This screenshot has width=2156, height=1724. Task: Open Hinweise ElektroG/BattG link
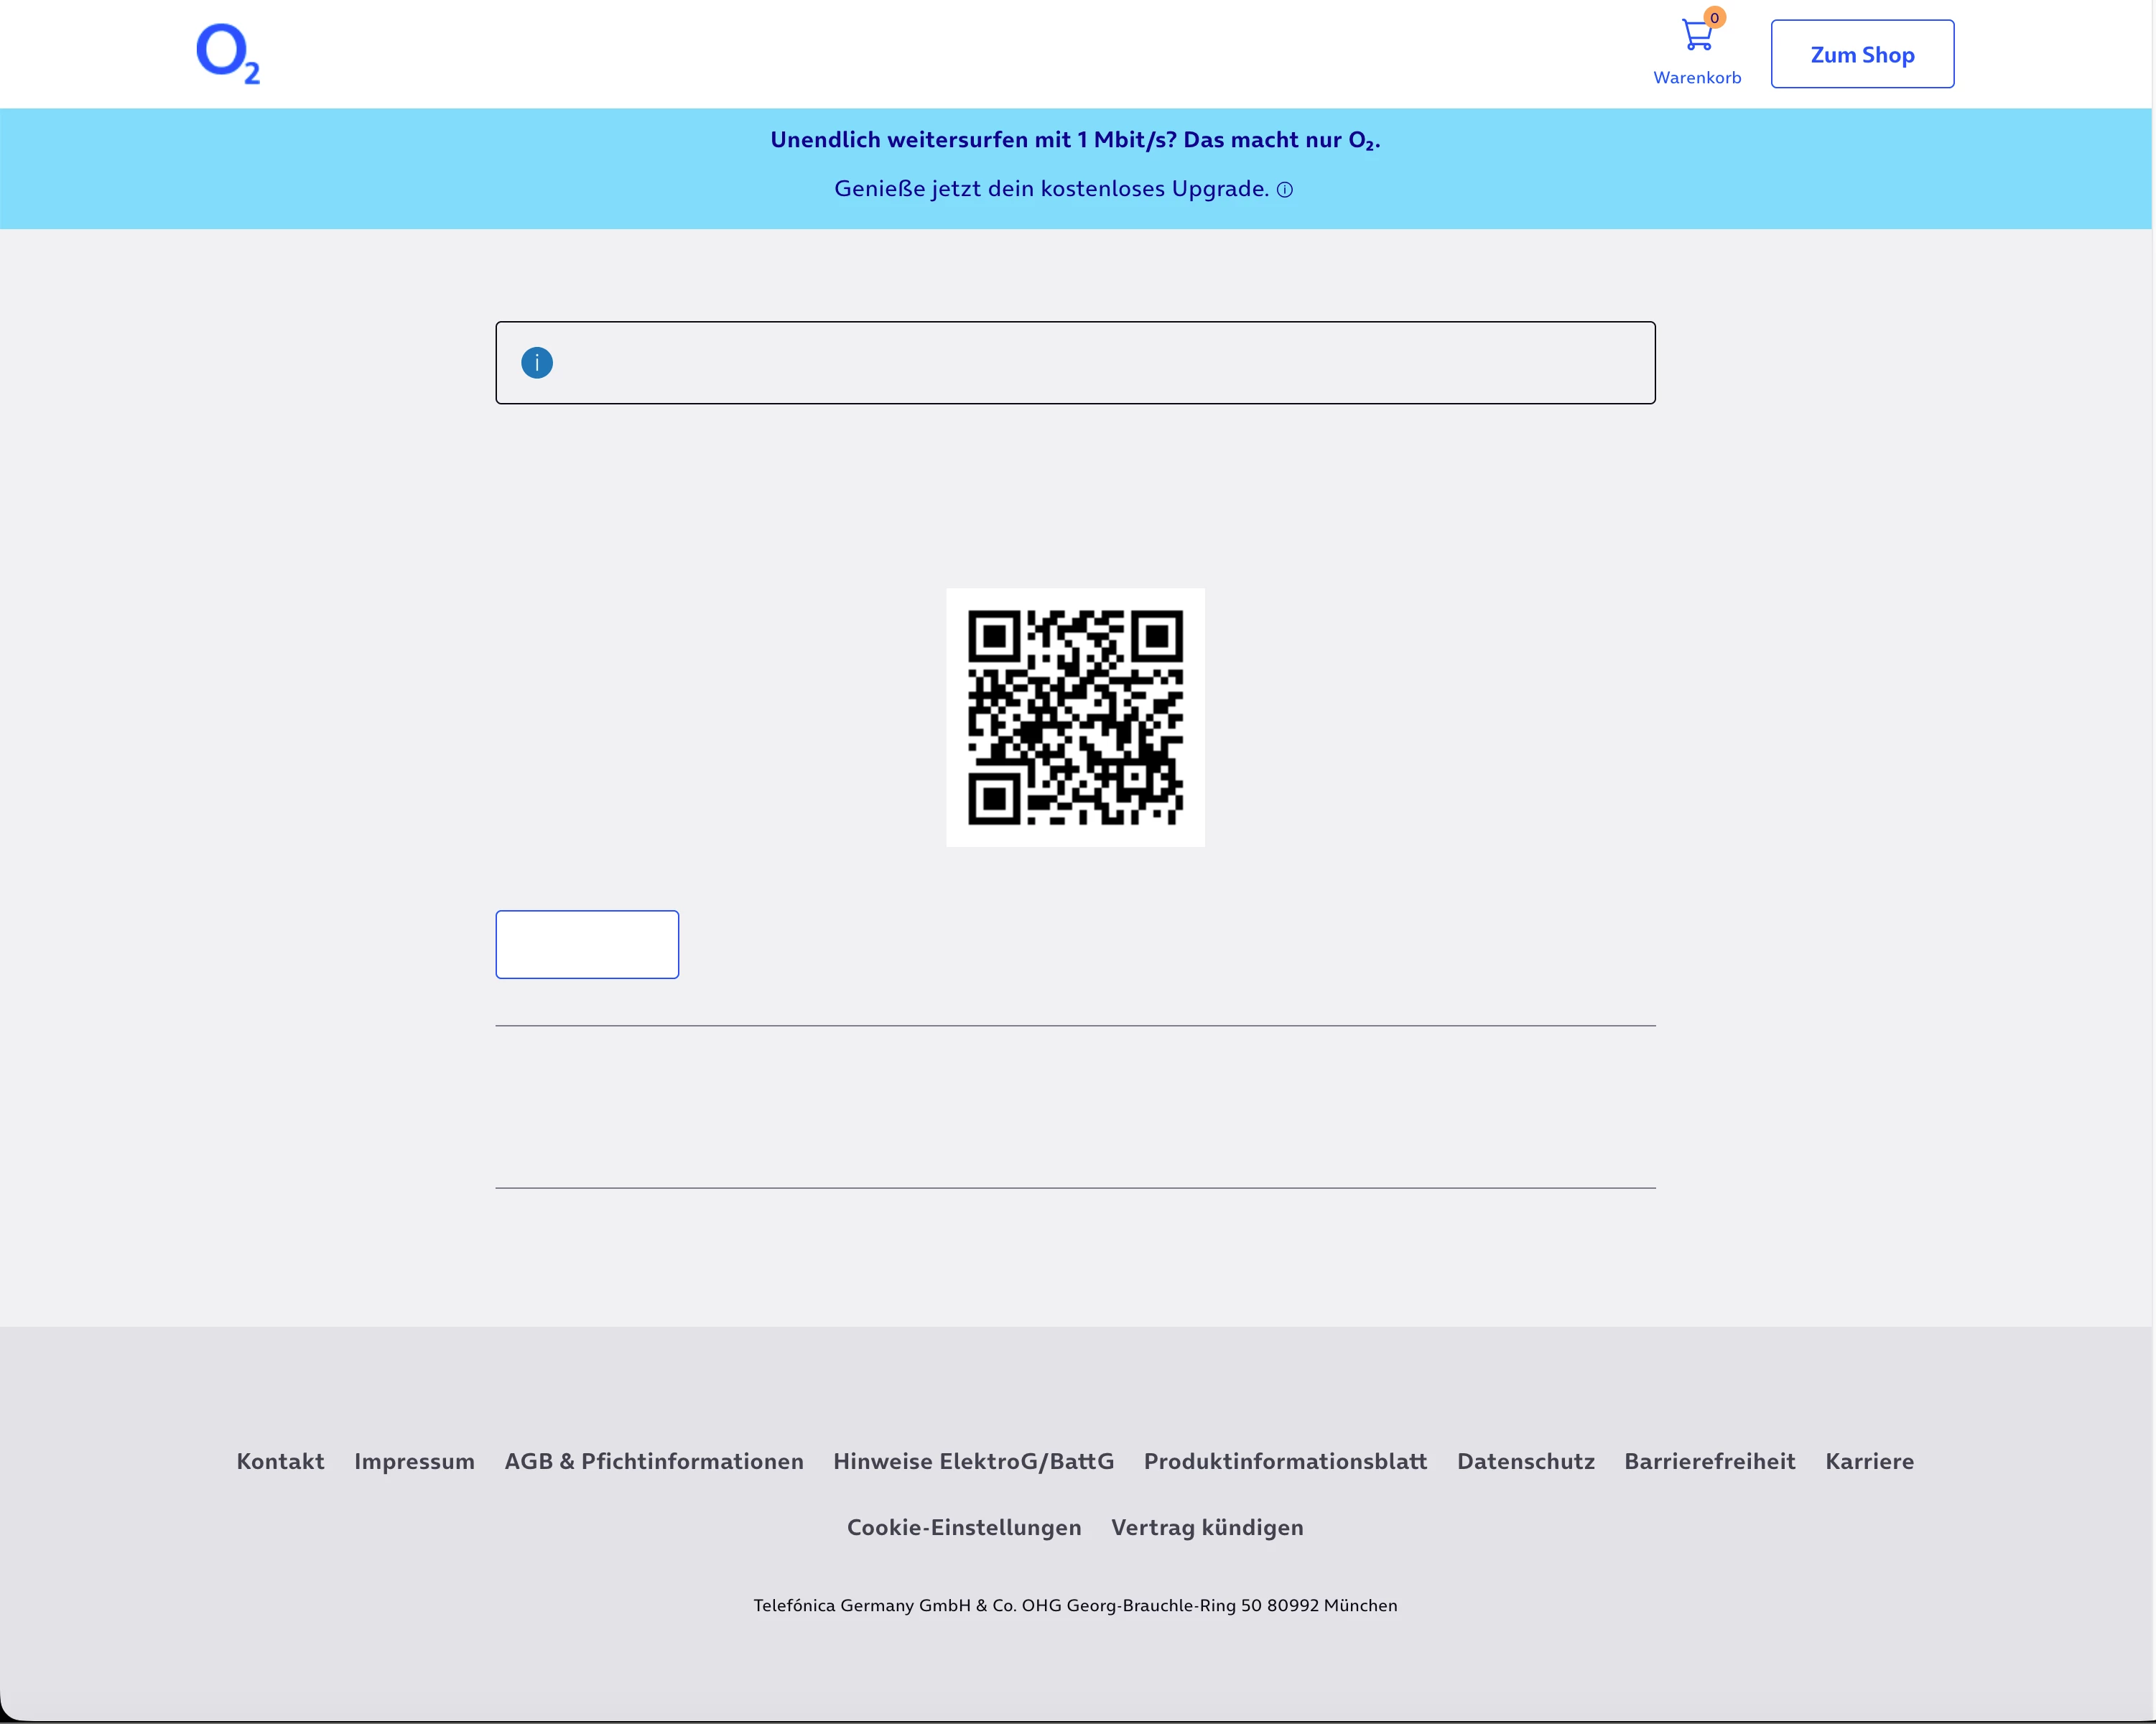[x=973, y=1461]
